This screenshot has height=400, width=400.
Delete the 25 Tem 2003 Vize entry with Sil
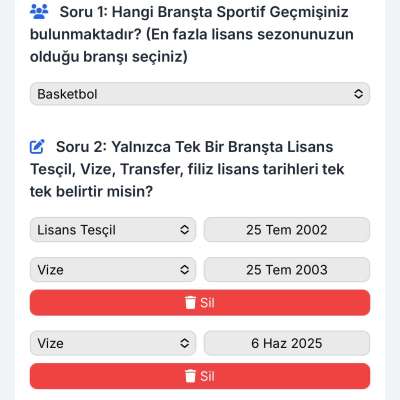pyautogui.click(x=200, y=303)
